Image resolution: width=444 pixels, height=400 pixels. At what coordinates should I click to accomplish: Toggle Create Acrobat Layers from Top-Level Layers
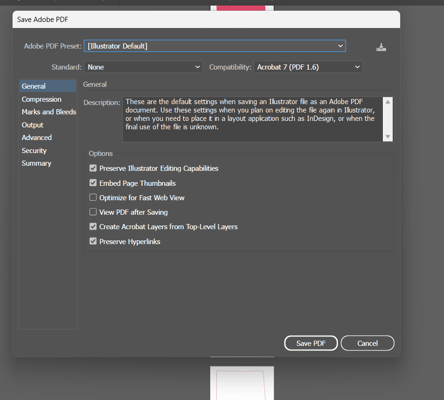[93, 227]
